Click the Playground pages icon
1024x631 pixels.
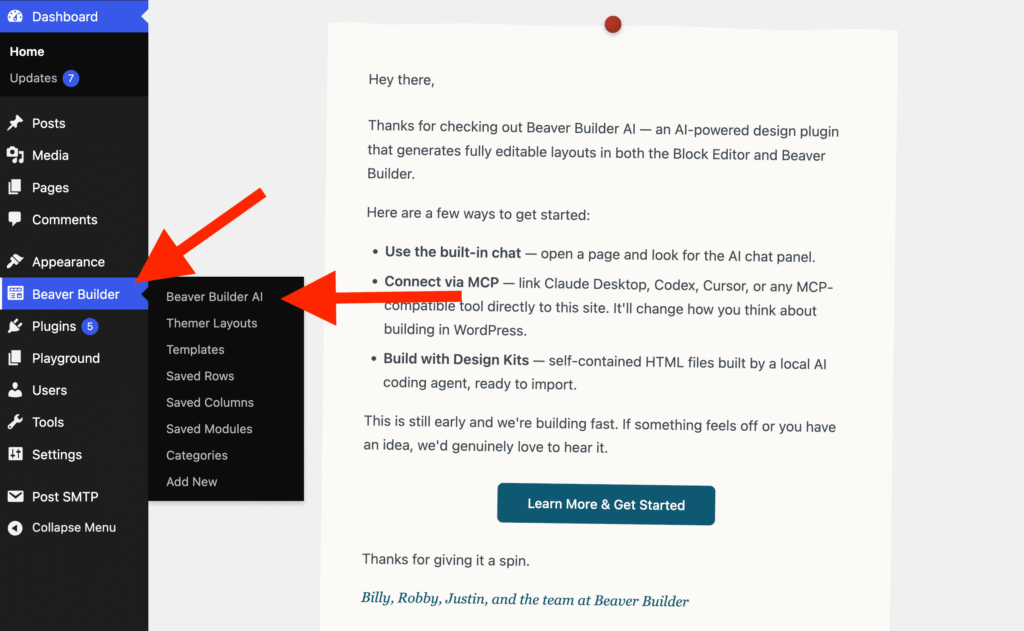pos(15,358)
